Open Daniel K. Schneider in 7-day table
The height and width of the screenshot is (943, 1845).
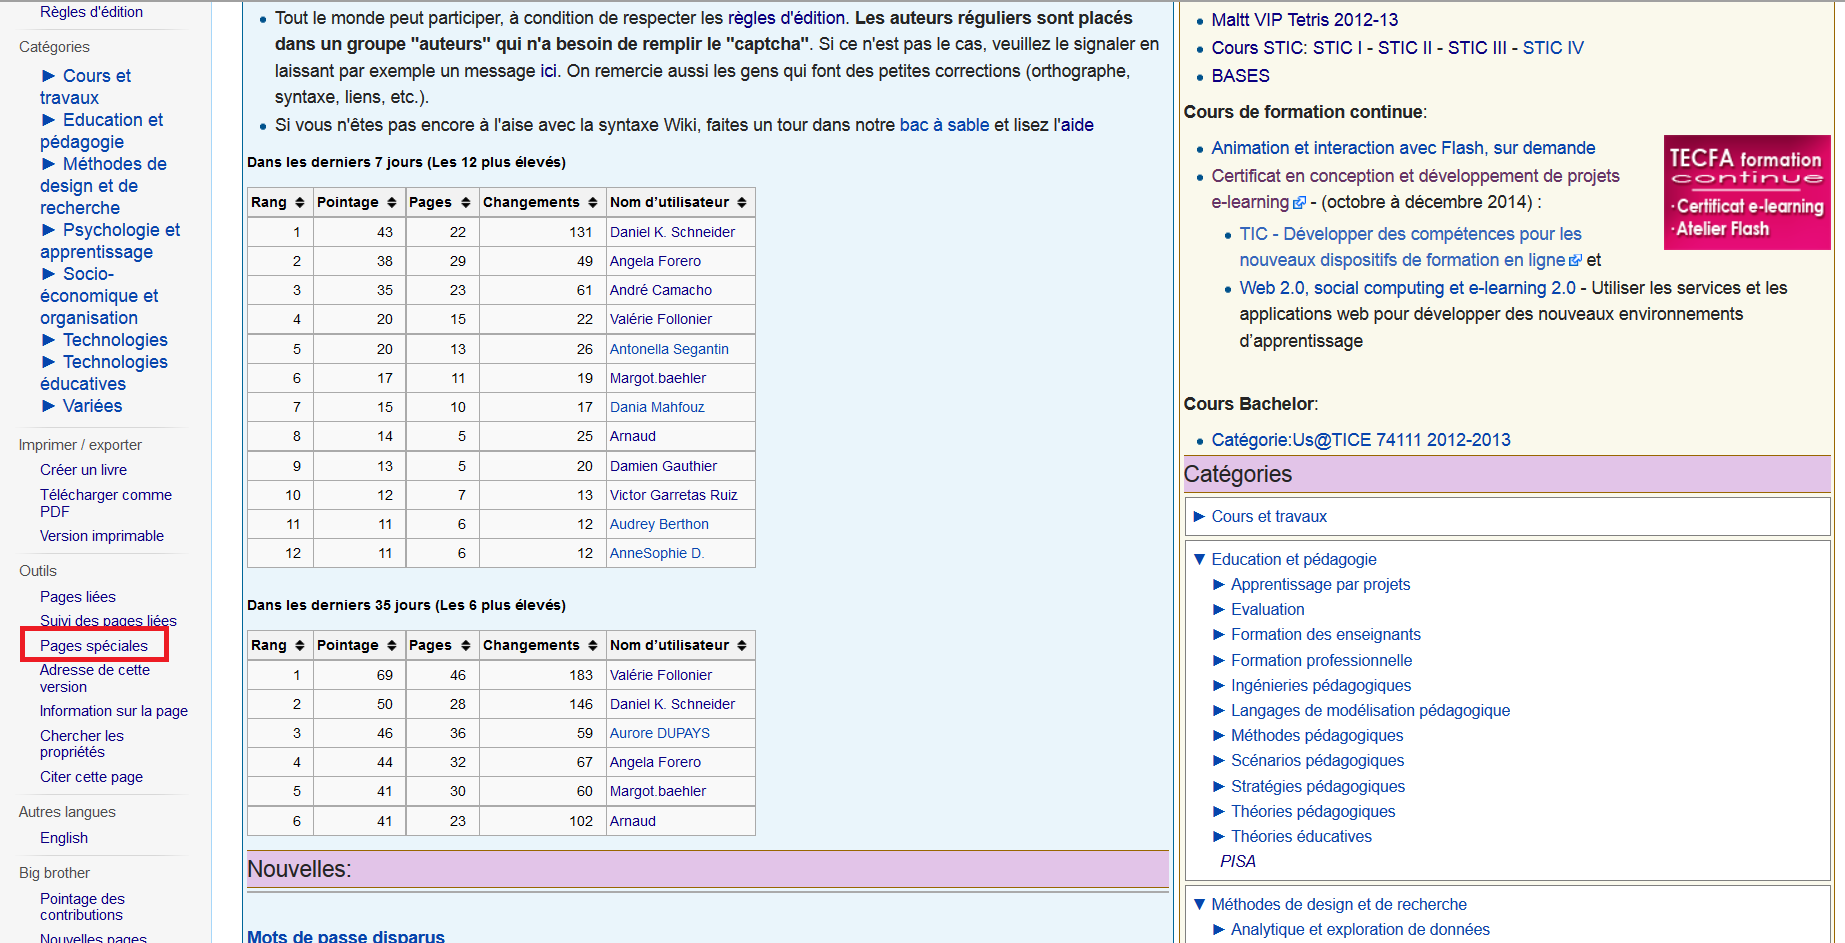click(672, 232)
